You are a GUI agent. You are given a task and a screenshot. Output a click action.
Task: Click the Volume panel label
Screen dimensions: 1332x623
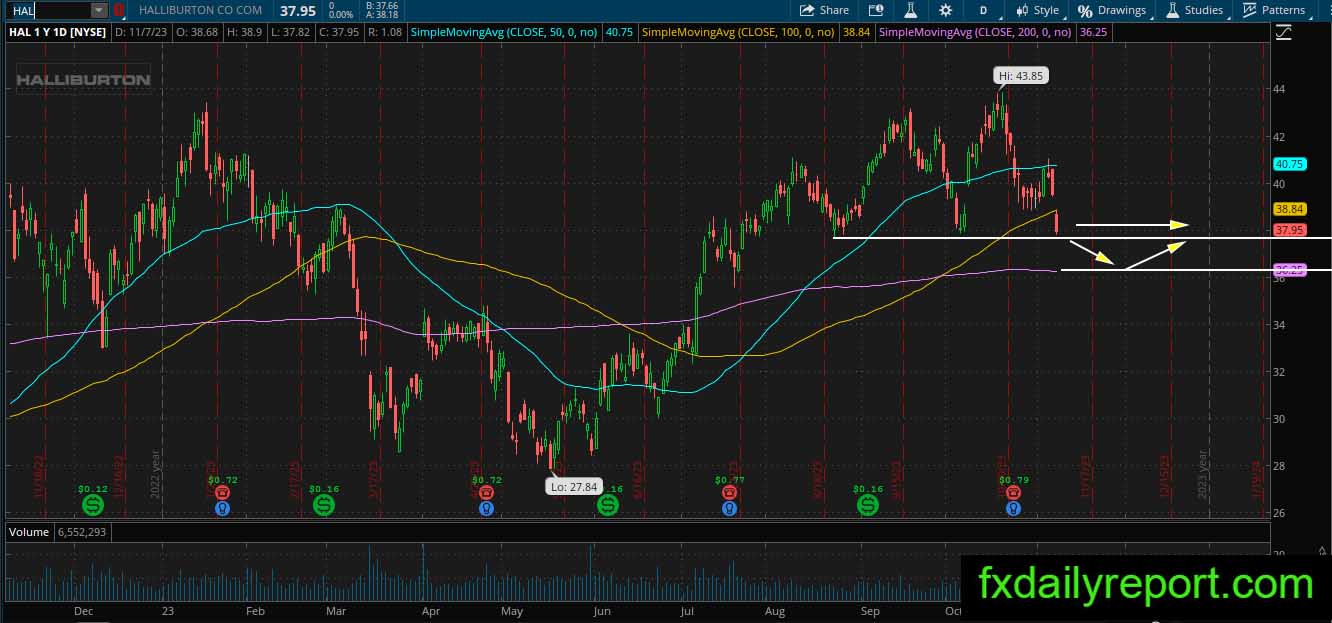[x=28, y=532]
